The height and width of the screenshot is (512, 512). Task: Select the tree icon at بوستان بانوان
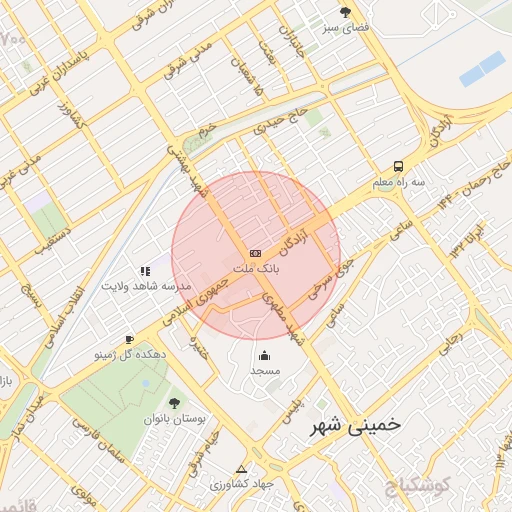point(174,403)
